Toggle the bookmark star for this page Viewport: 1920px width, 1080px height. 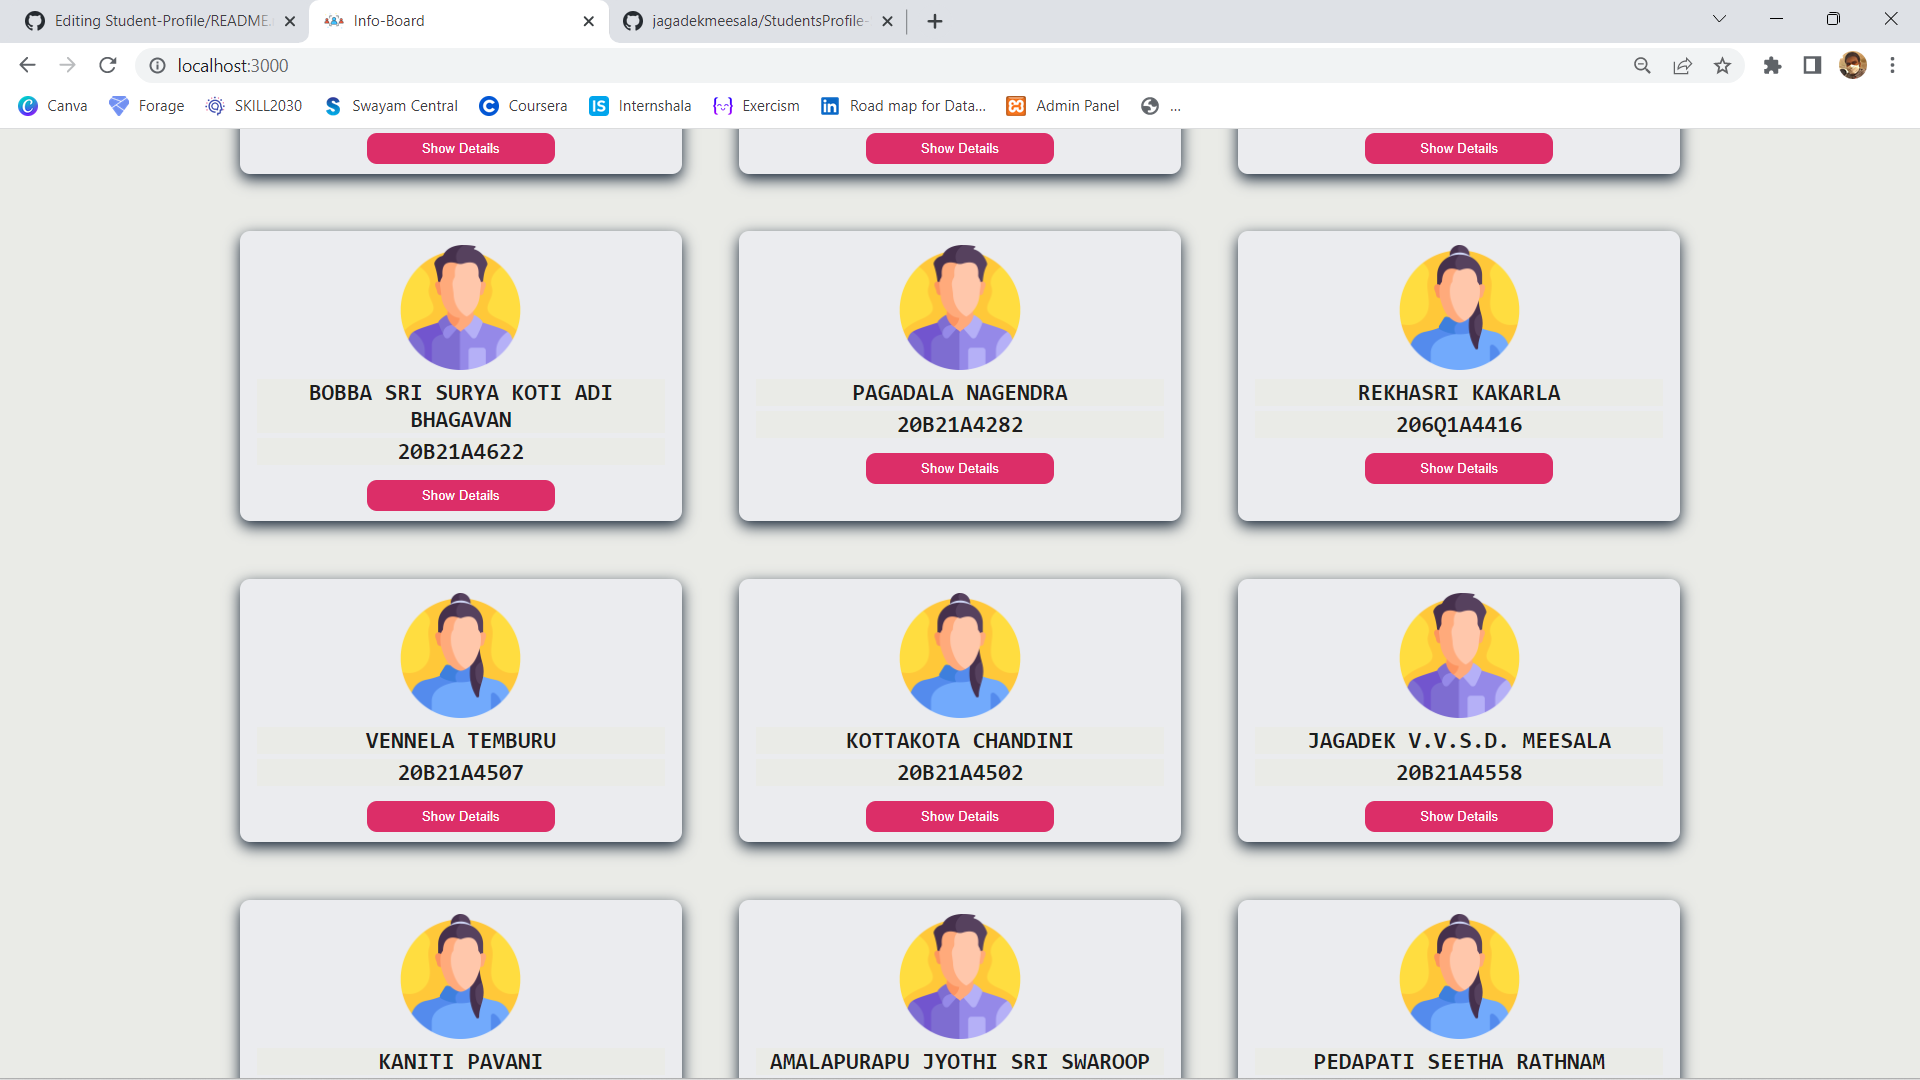click(1723, 65)
